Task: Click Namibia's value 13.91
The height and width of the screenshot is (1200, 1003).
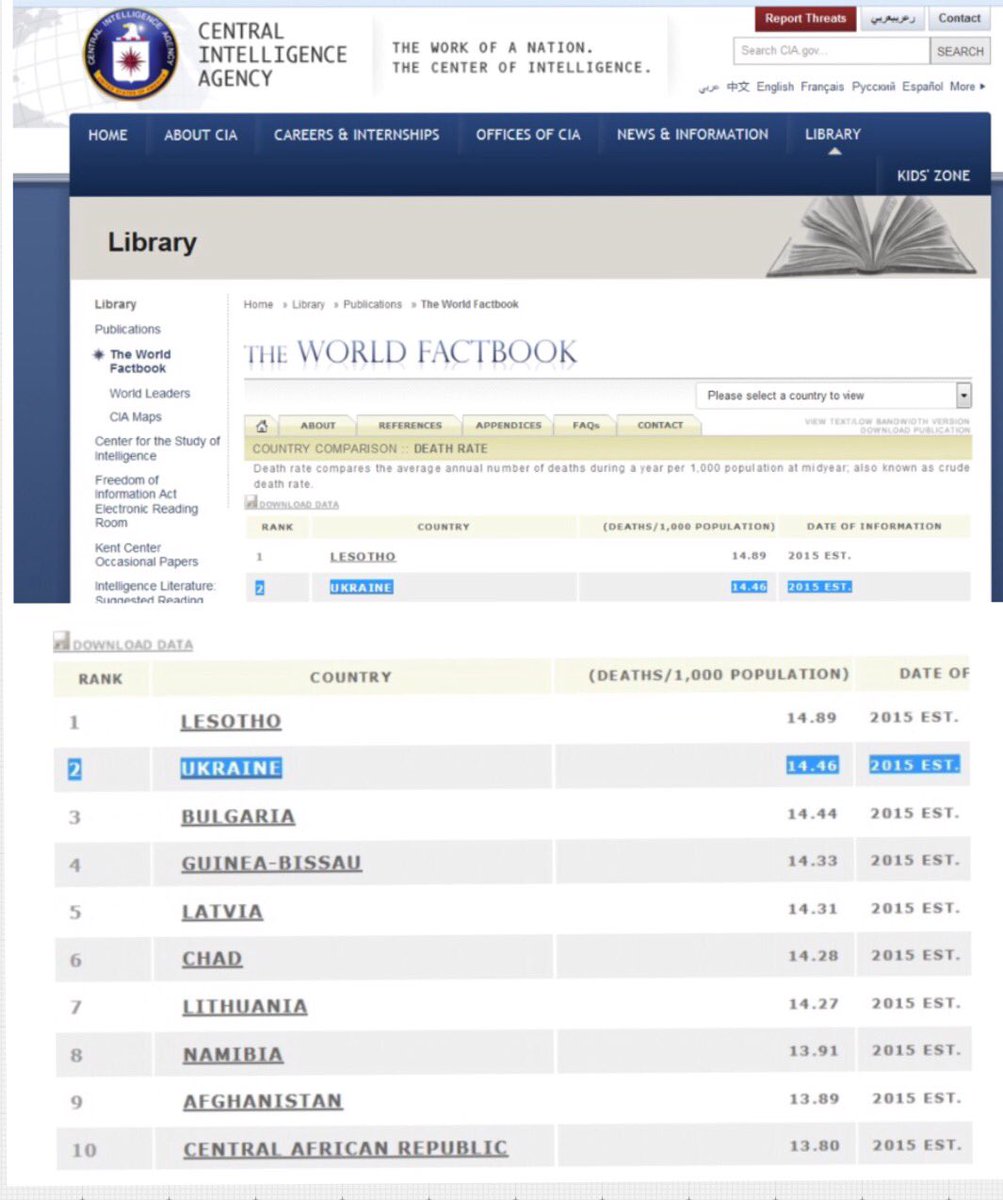Action: coord(813,1051)
